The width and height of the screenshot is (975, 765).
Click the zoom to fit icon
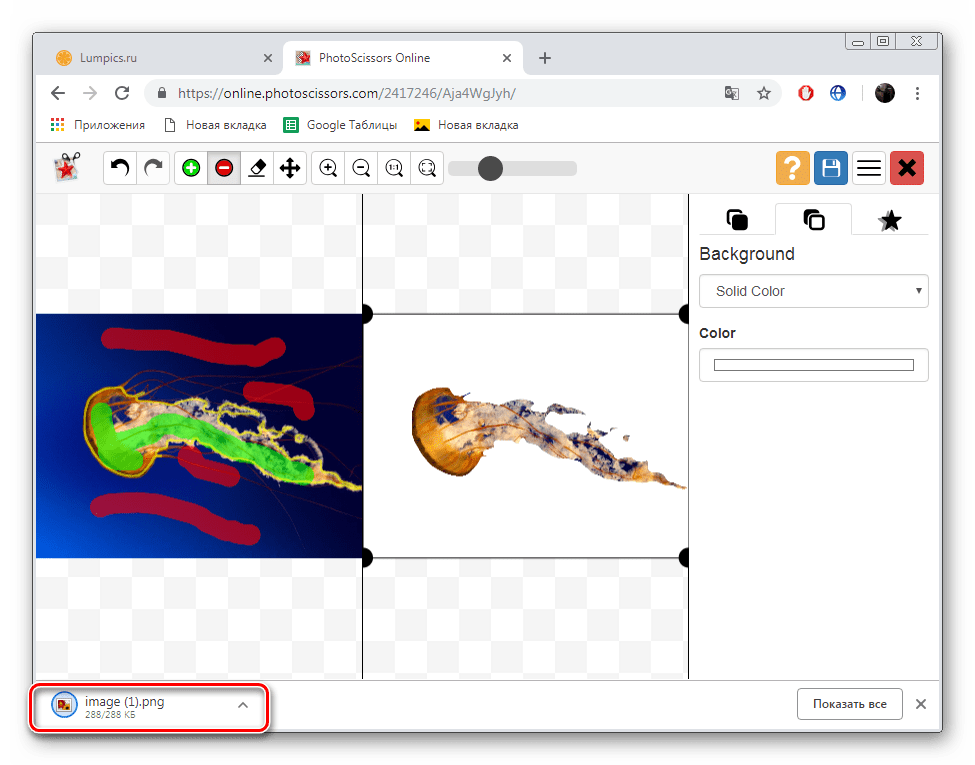click(427, 168)
